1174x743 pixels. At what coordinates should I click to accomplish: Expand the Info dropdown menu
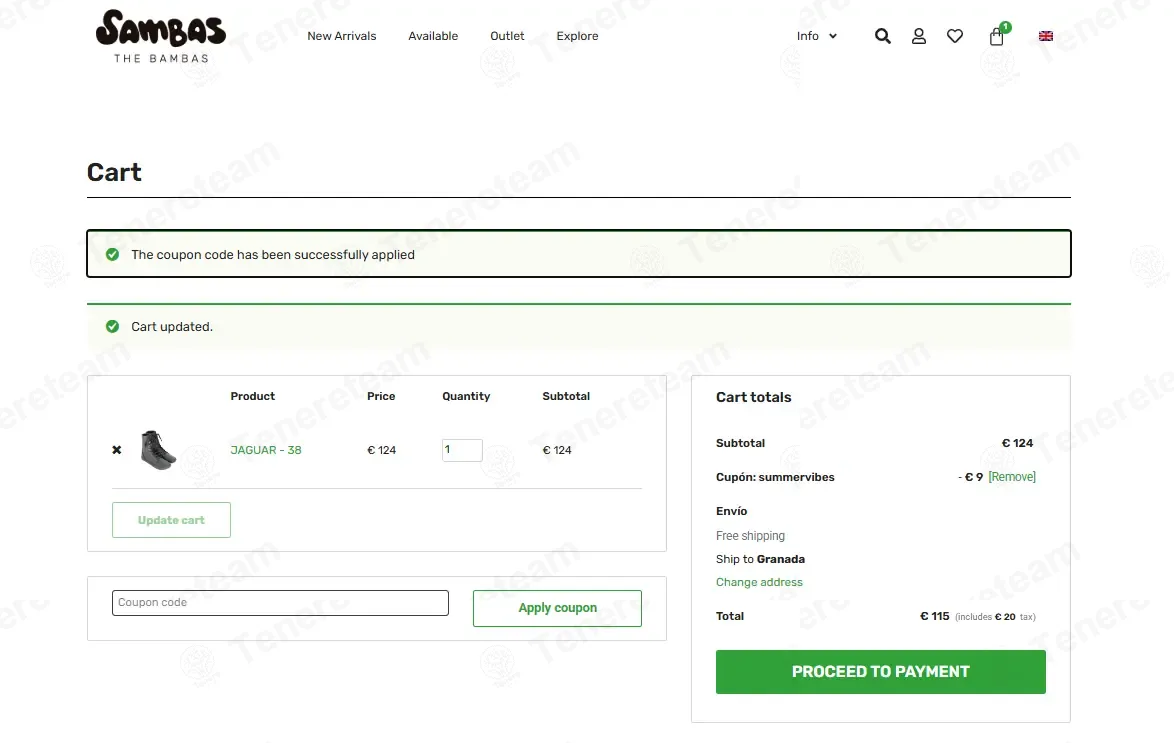tap(816, 36)
